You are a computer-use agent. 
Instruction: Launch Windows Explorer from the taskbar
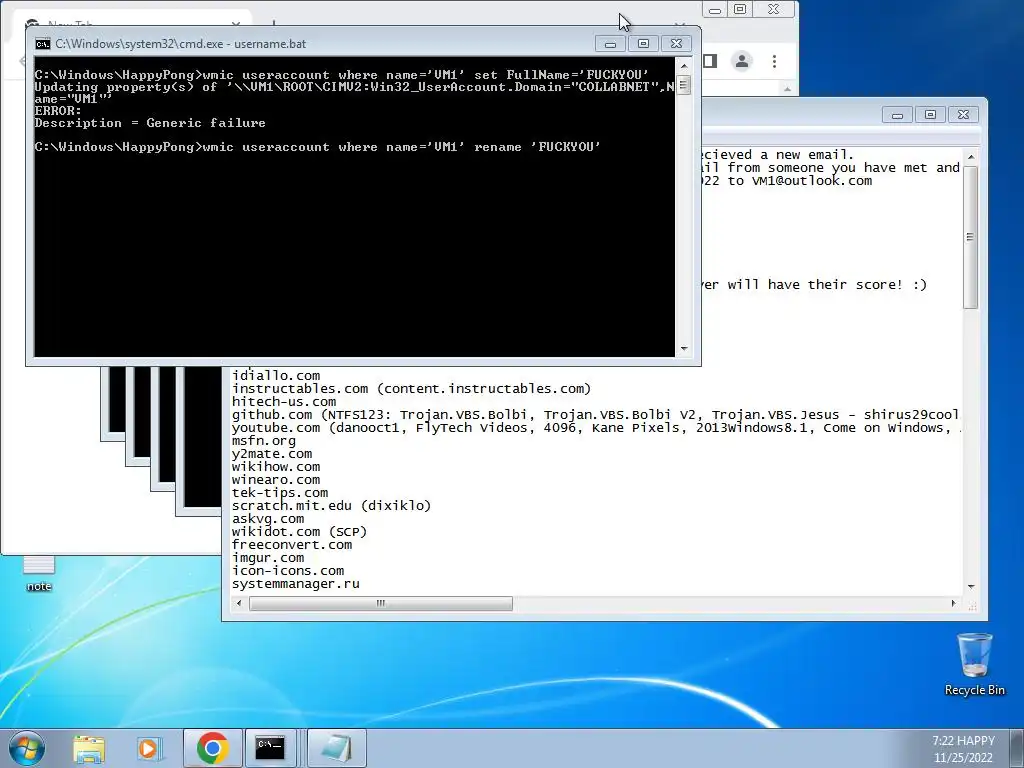(x=89, y=748)
